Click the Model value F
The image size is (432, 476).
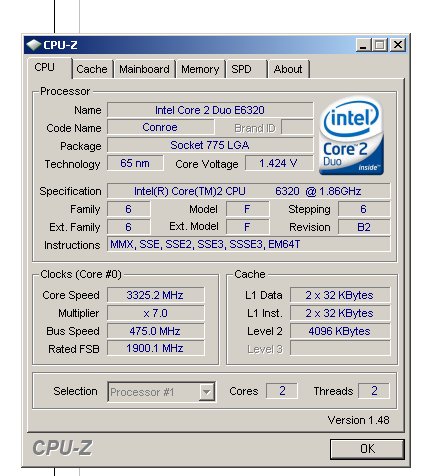pos(248,209)
